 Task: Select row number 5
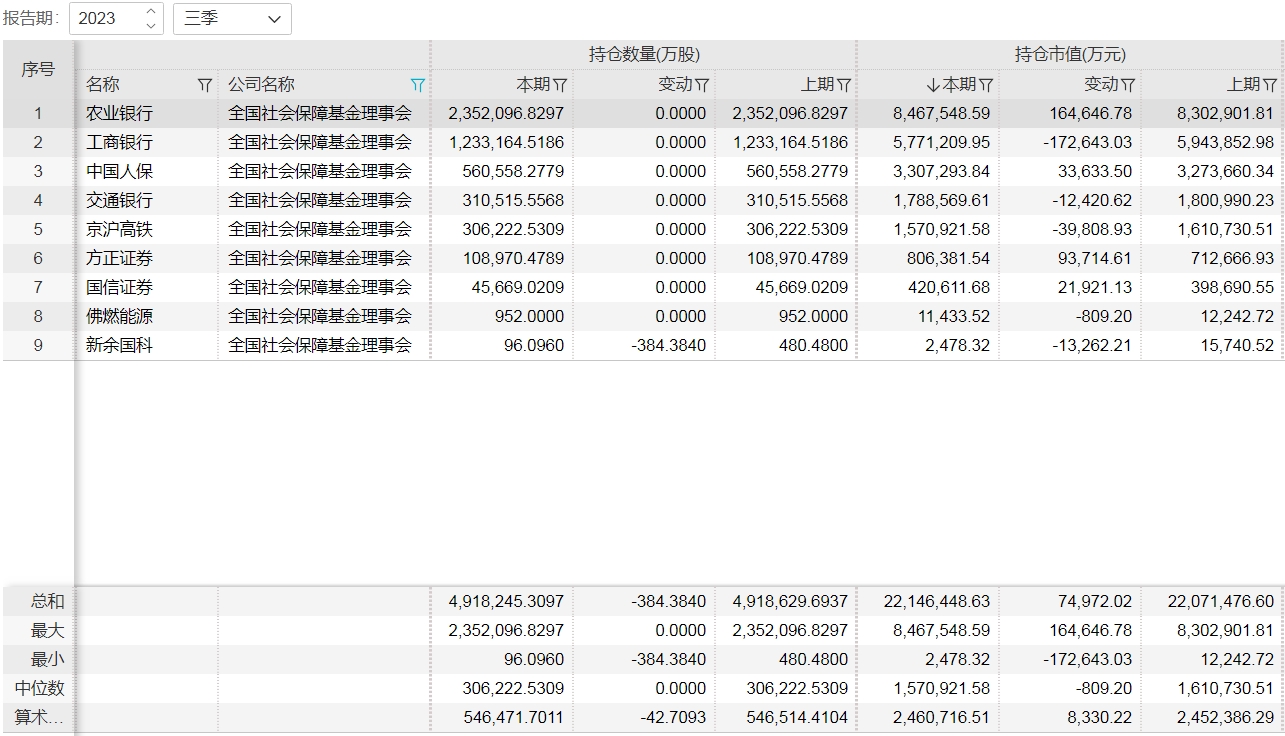38,230
